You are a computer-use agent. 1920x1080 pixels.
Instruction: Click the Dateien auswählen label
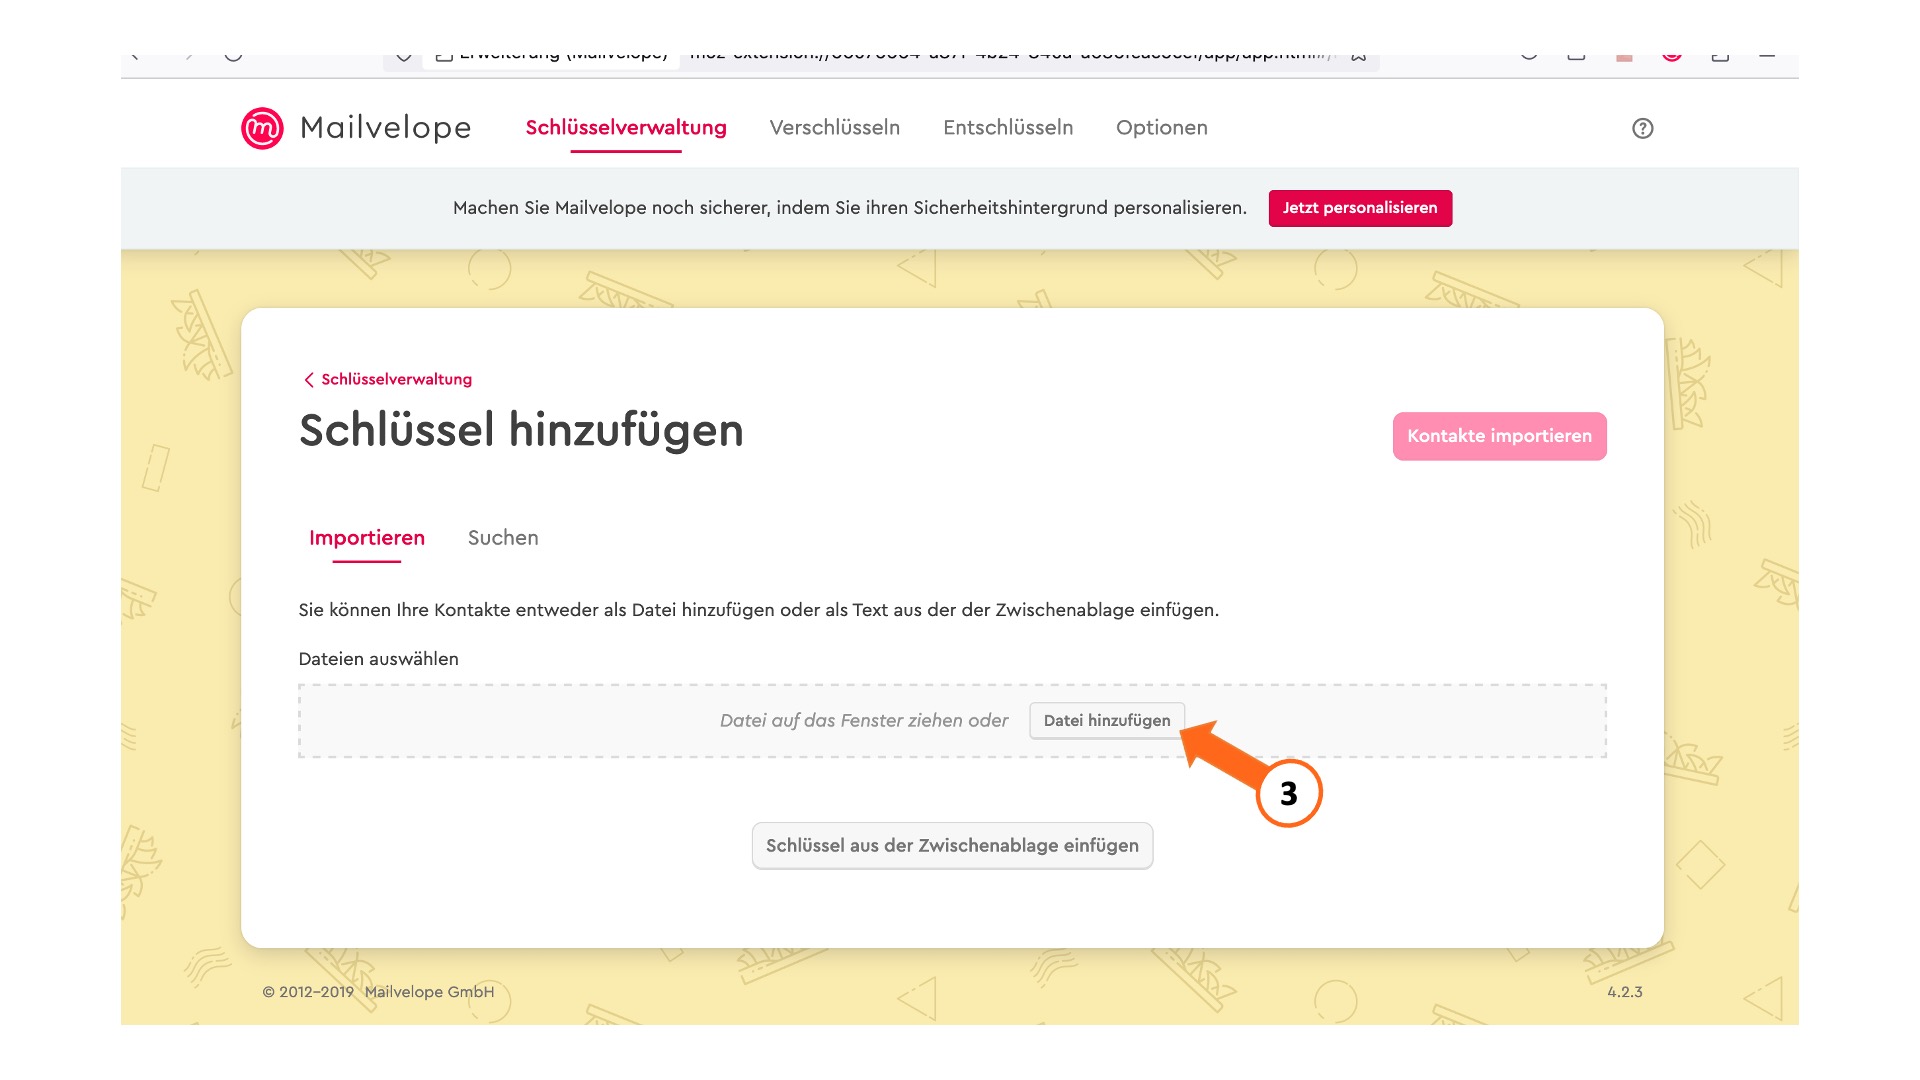click(378, 659)
